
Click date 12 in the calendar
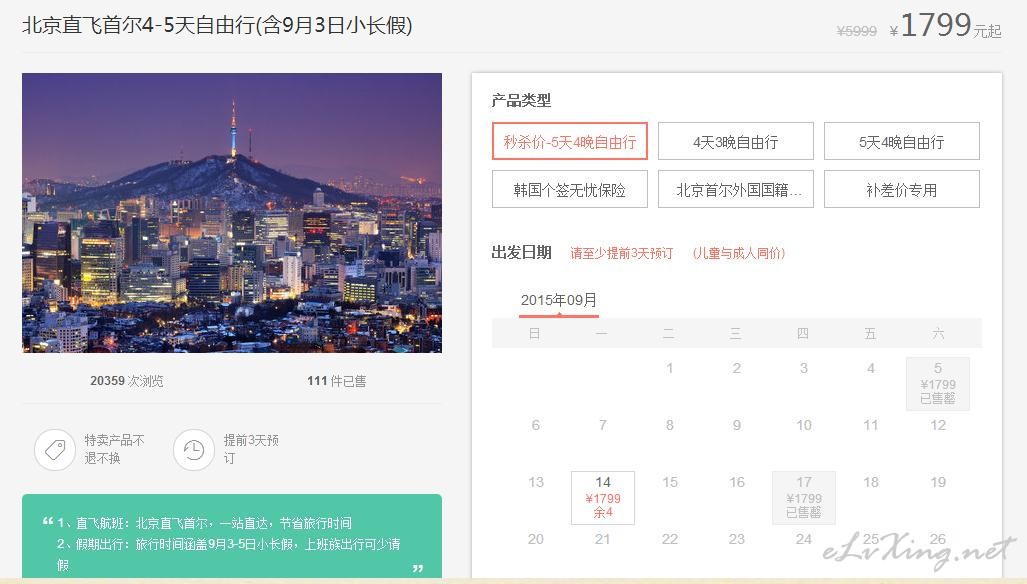938,425
